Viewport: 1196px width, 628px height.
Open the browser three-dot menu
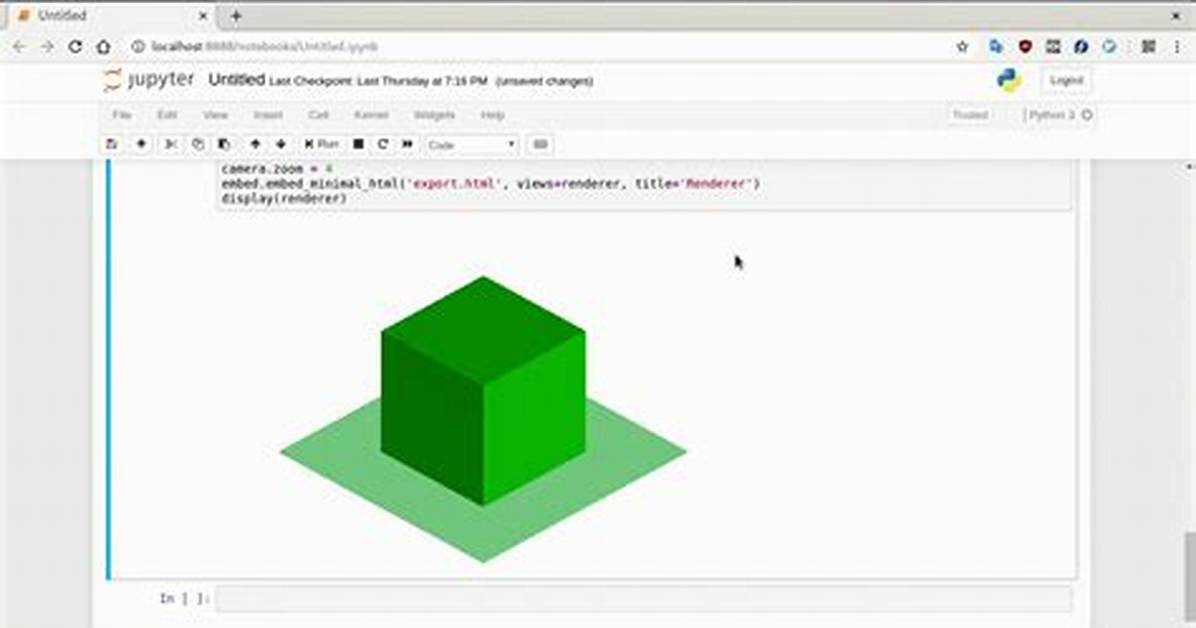tap(1177, 47)
